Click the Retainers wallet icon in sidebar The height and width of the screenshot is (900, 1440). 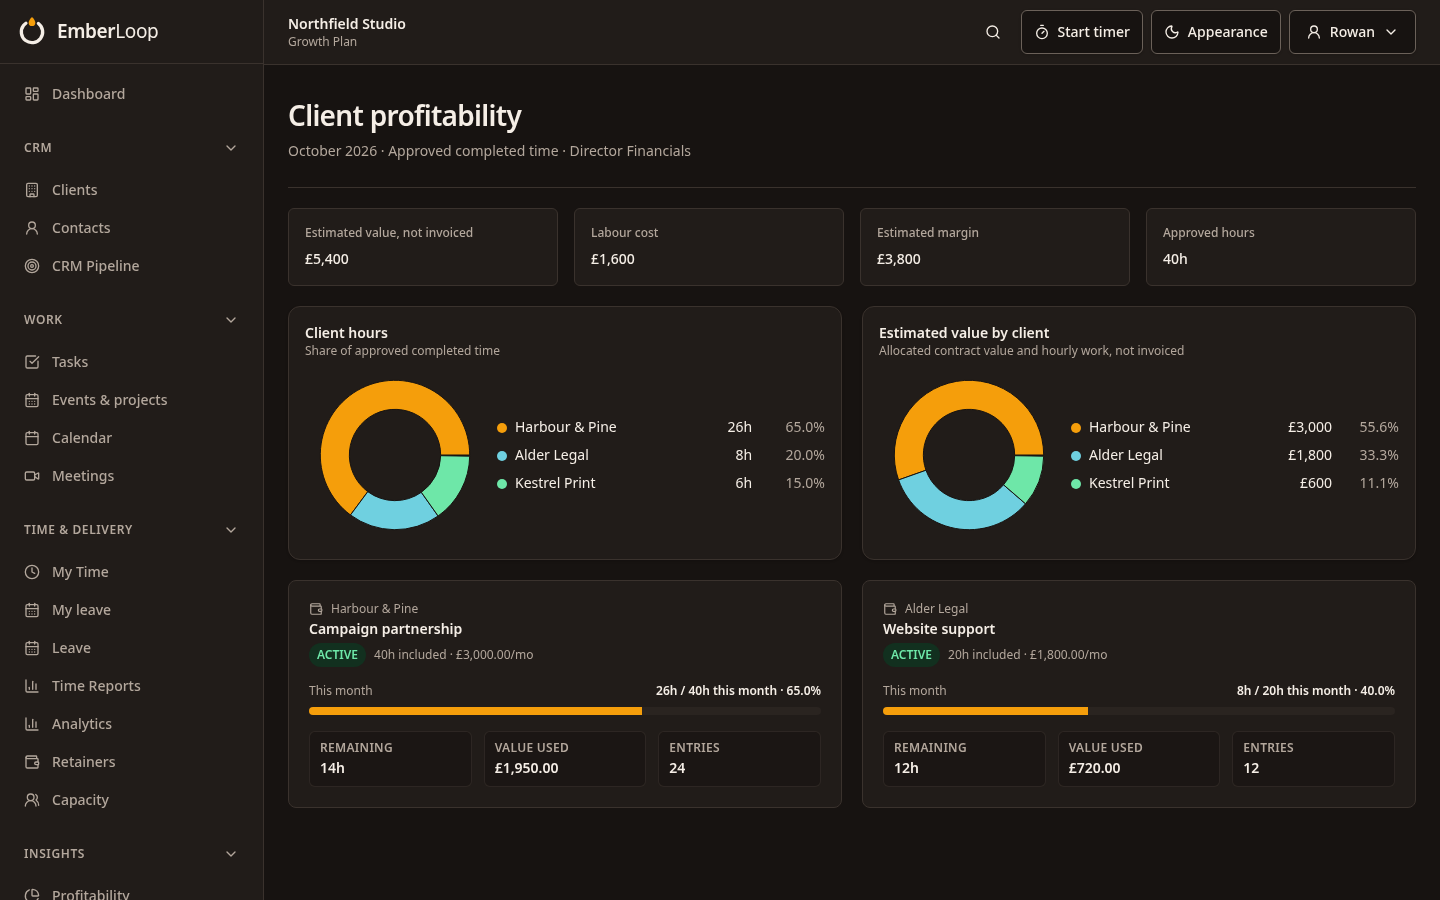(32, 762)
